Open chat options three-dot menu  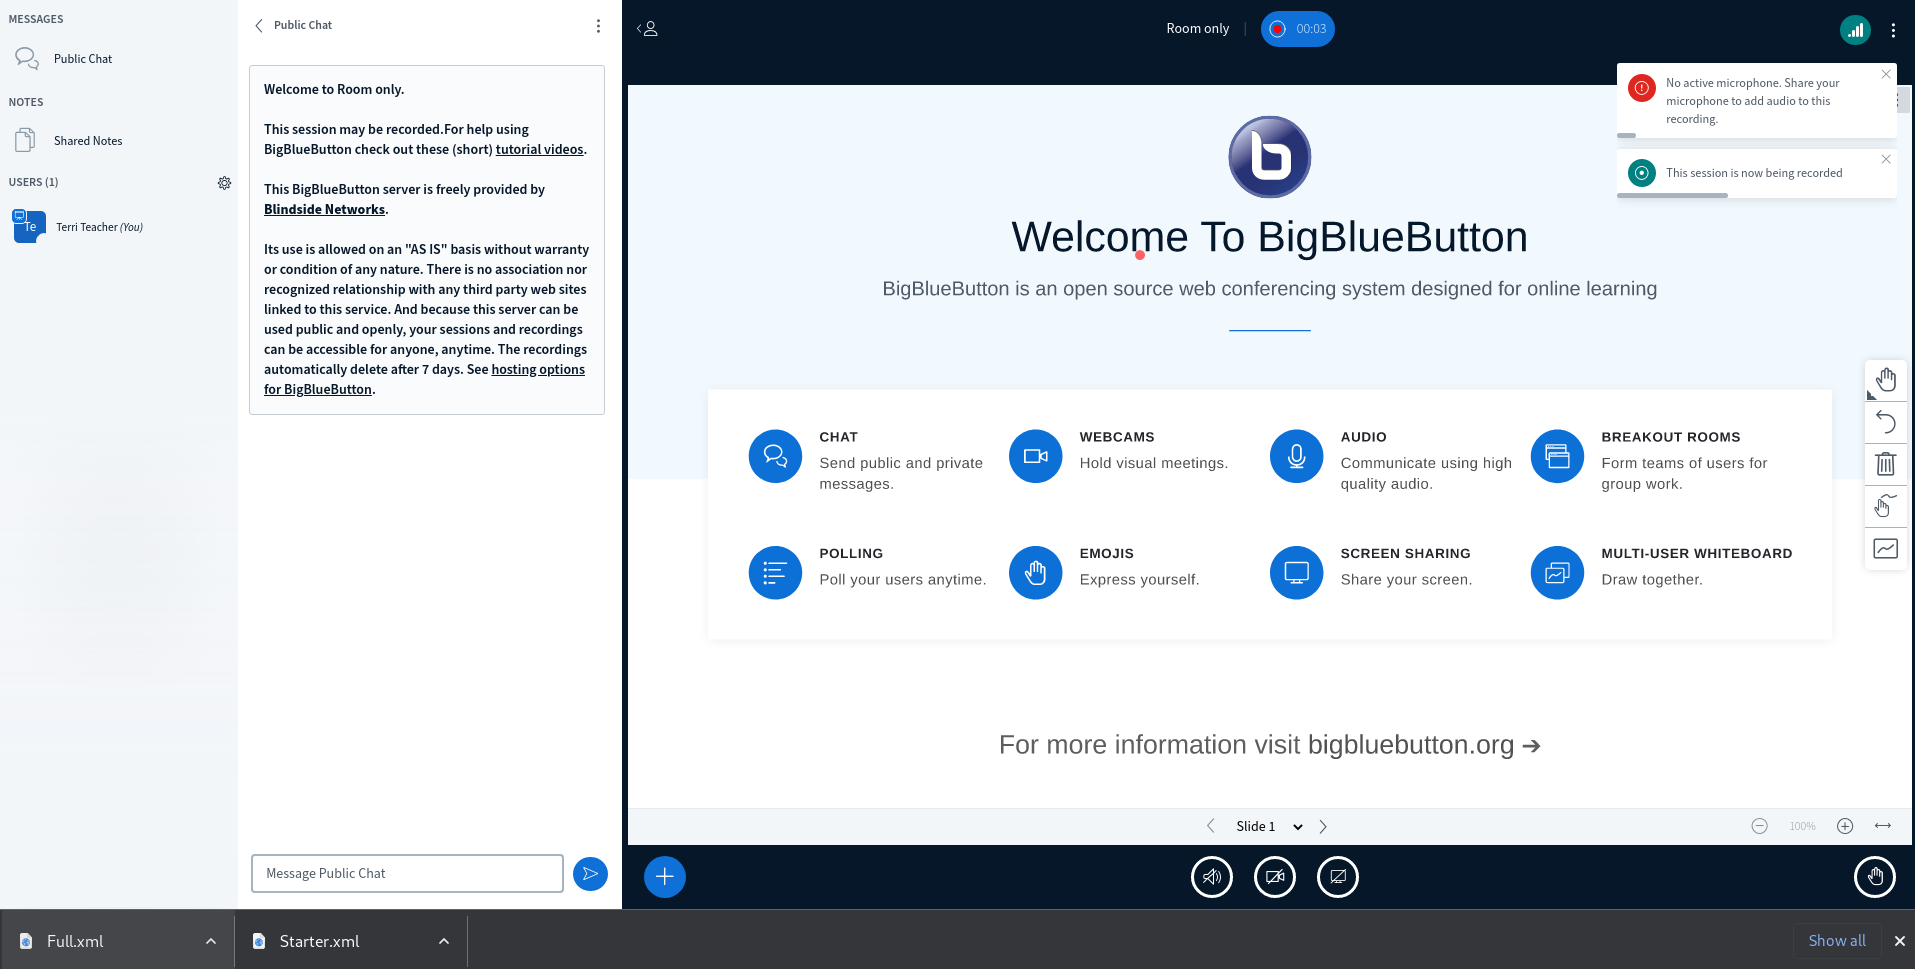(598, 26)
